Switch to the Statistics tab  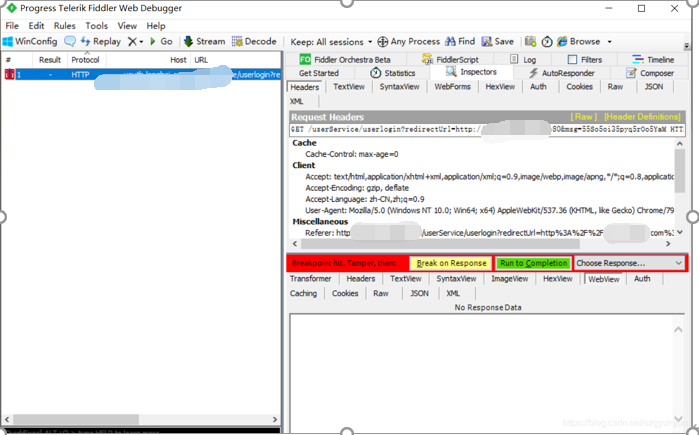(393, 73)
